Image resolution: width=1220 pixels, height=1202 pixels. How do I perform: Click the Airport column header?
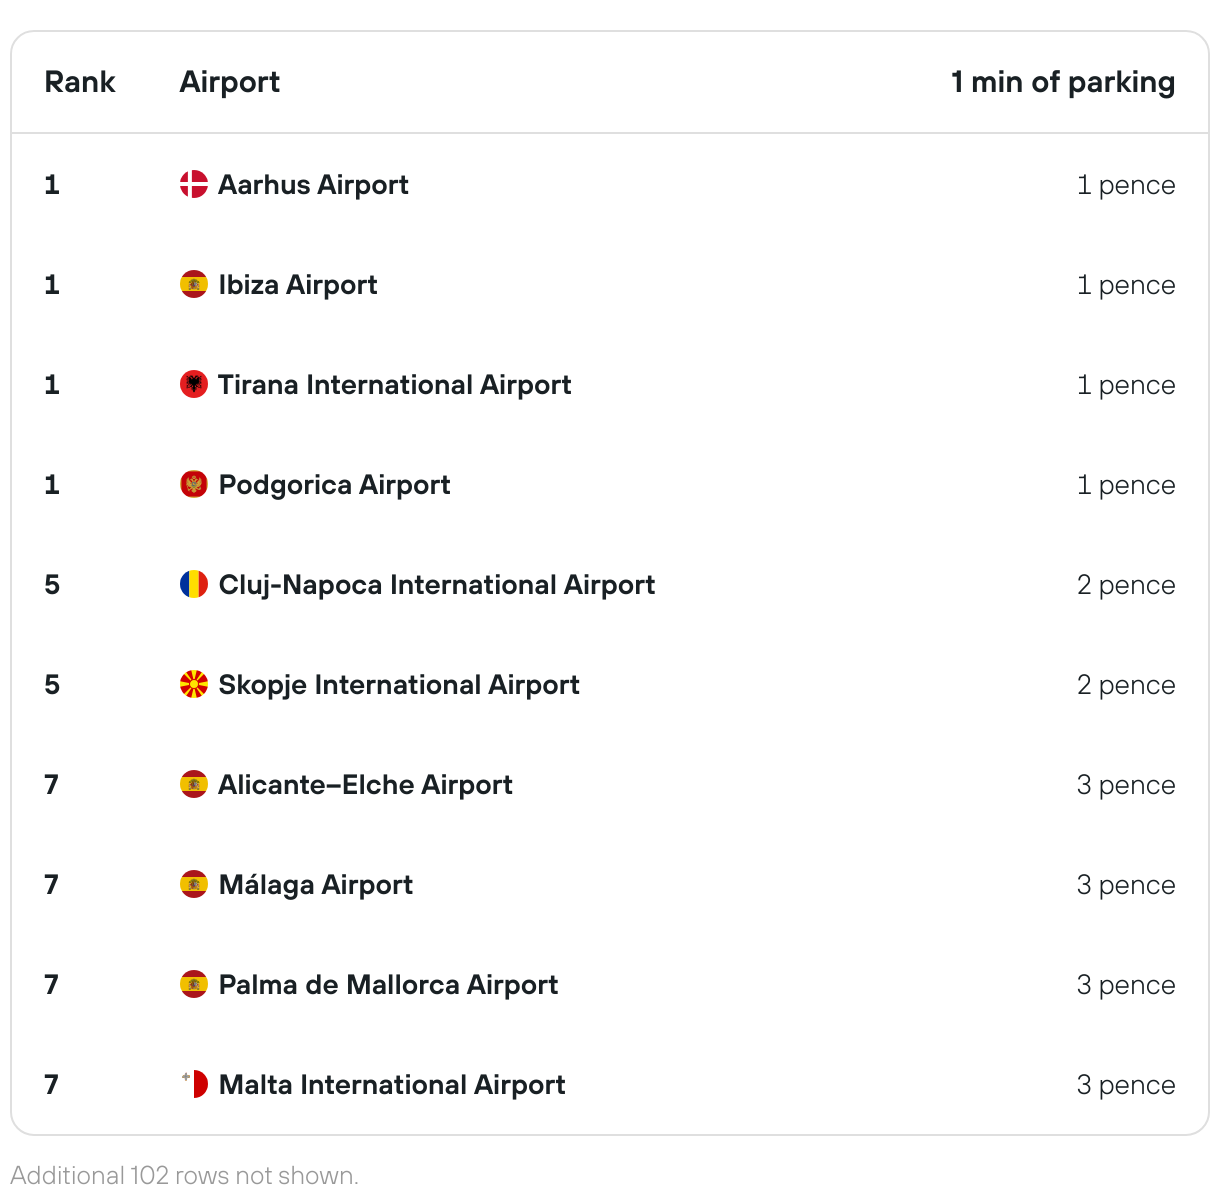229,82
